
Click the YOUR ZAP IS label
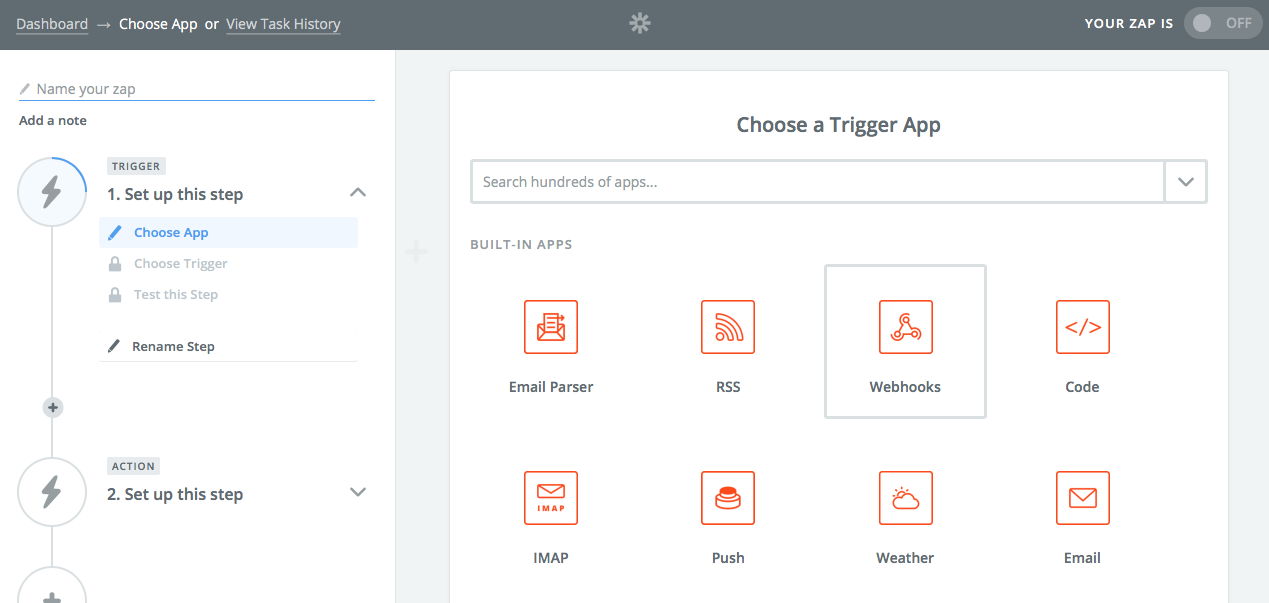1129,23
